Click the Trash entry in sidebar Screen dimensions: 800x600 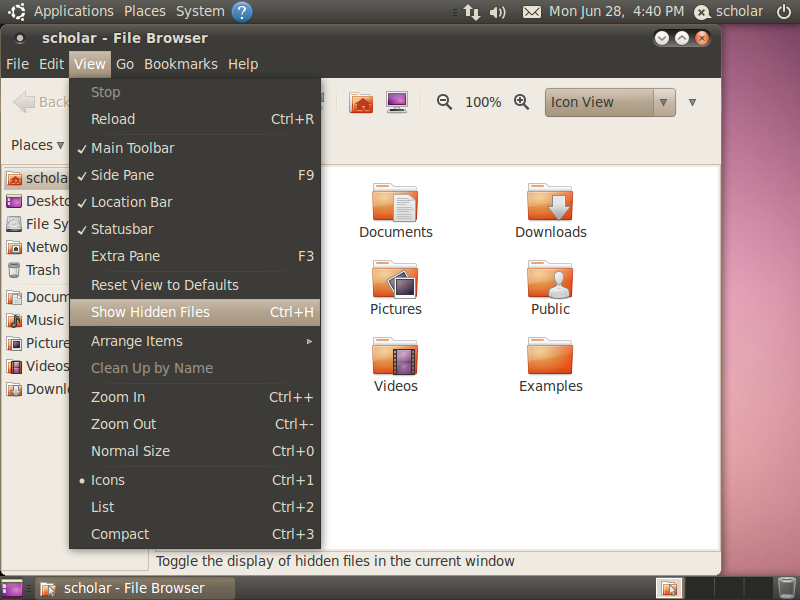coord(36,270)
